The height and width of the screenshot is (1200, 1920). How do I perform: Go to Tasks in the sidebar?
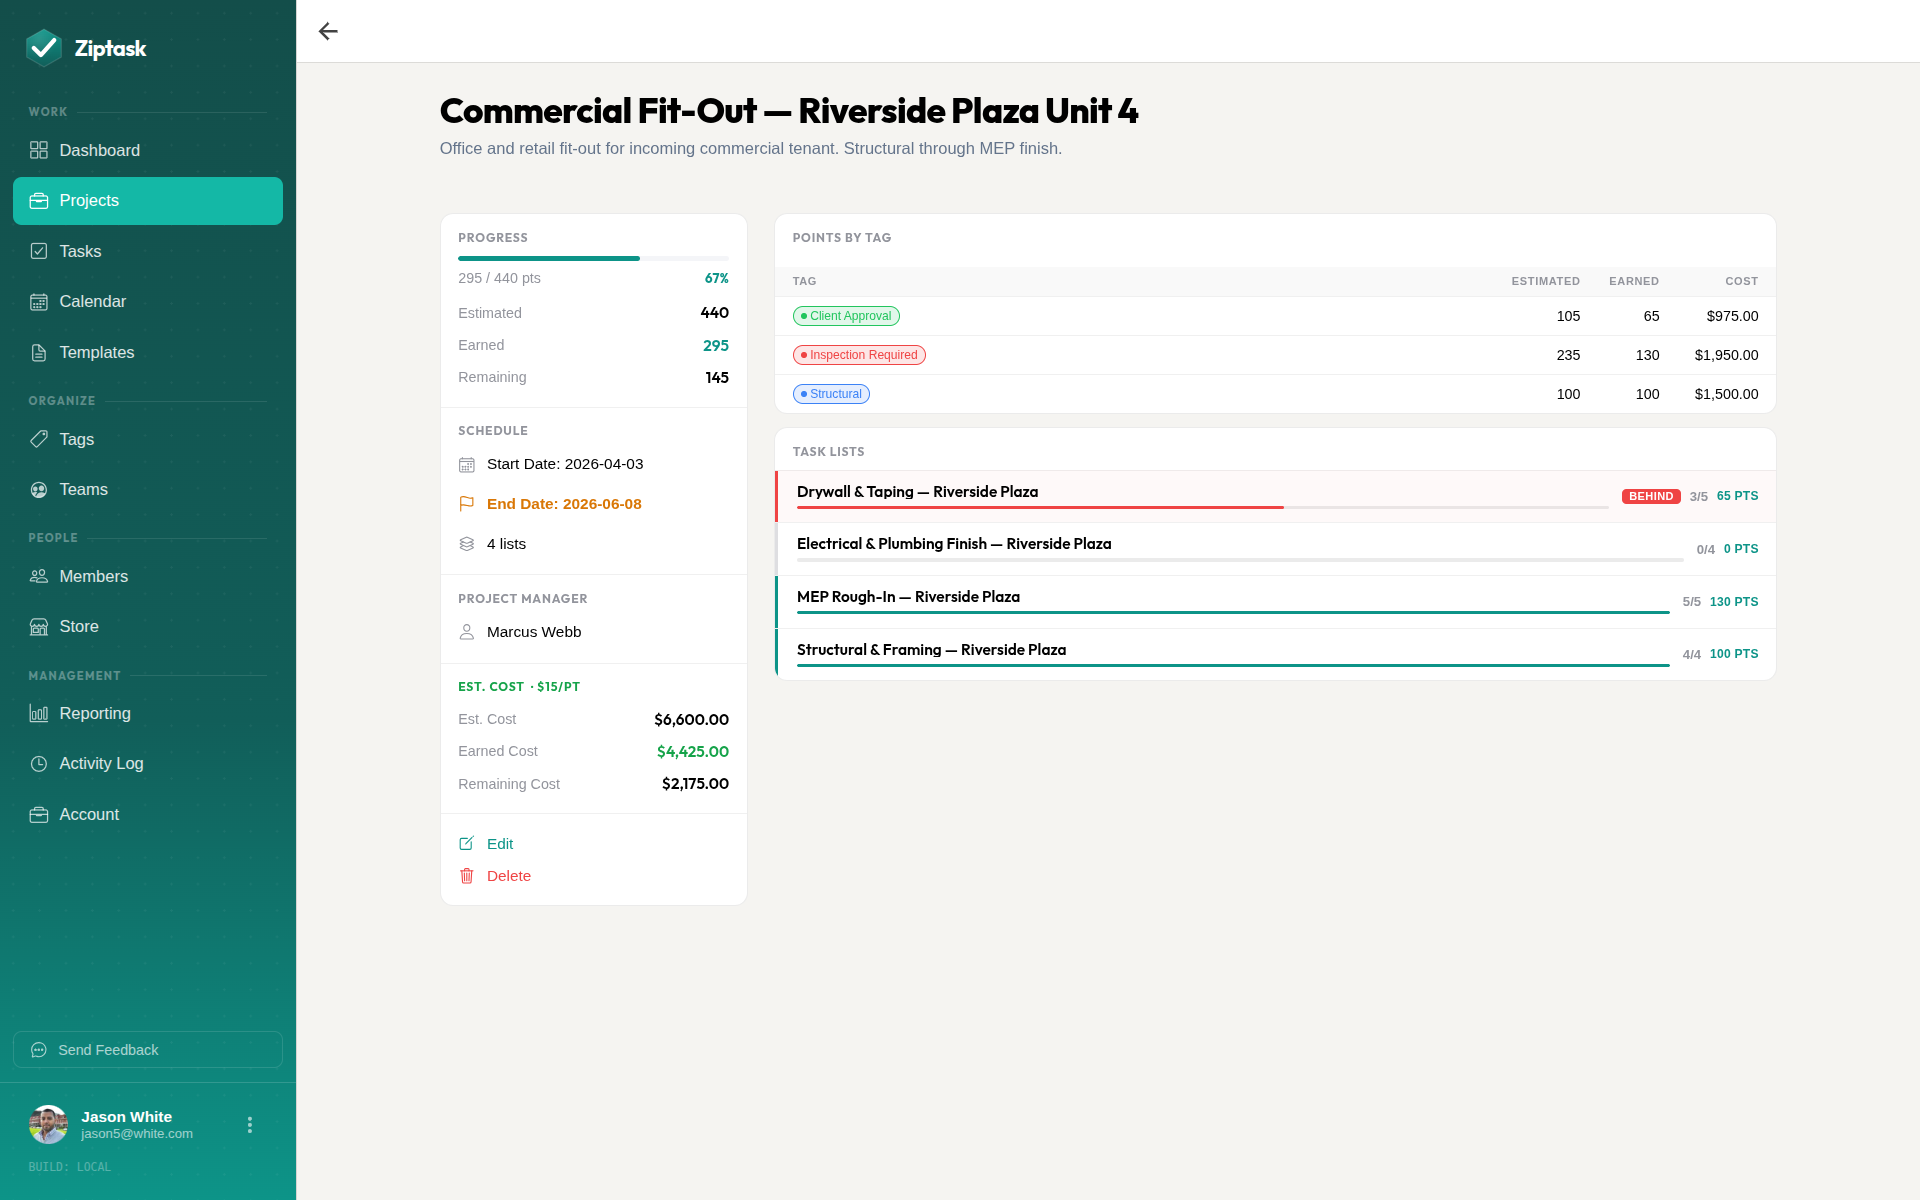[x=148, y=251]
